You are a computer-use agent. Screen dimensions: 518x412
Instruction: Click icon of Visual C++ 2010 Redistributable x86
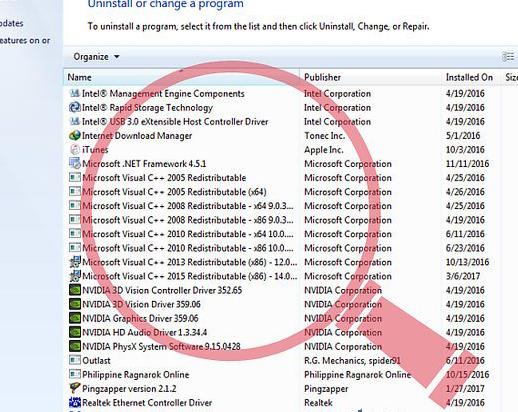(75, 248)
